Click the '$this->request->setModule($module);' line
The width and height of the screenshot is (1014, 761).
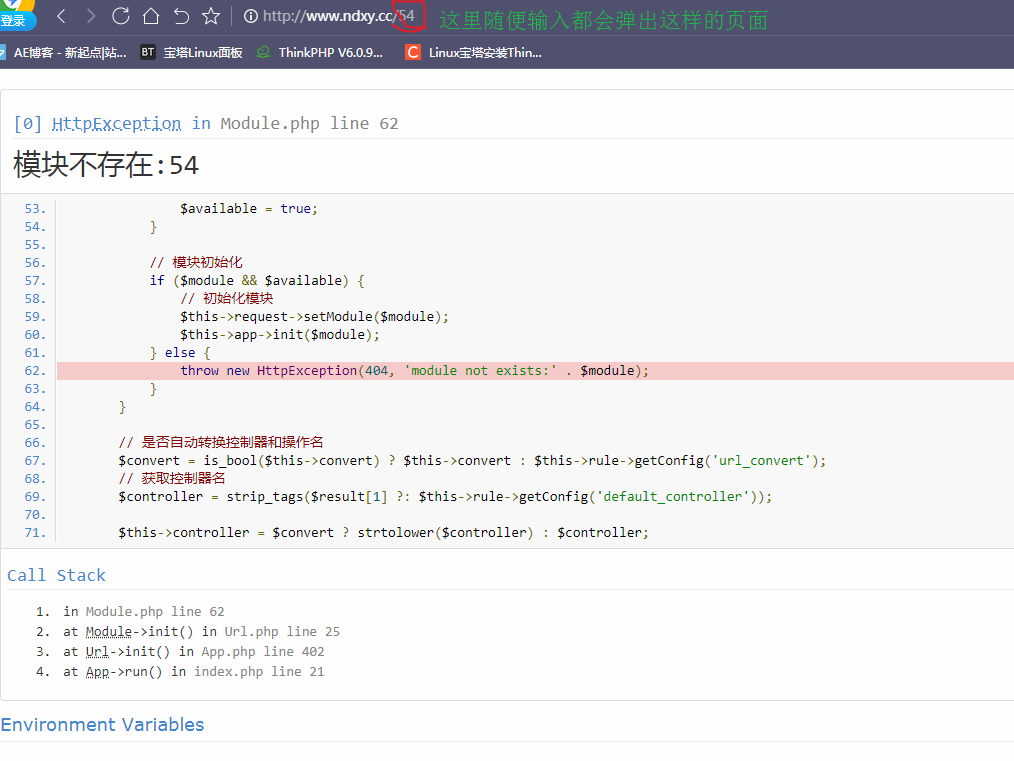(314, 317)
